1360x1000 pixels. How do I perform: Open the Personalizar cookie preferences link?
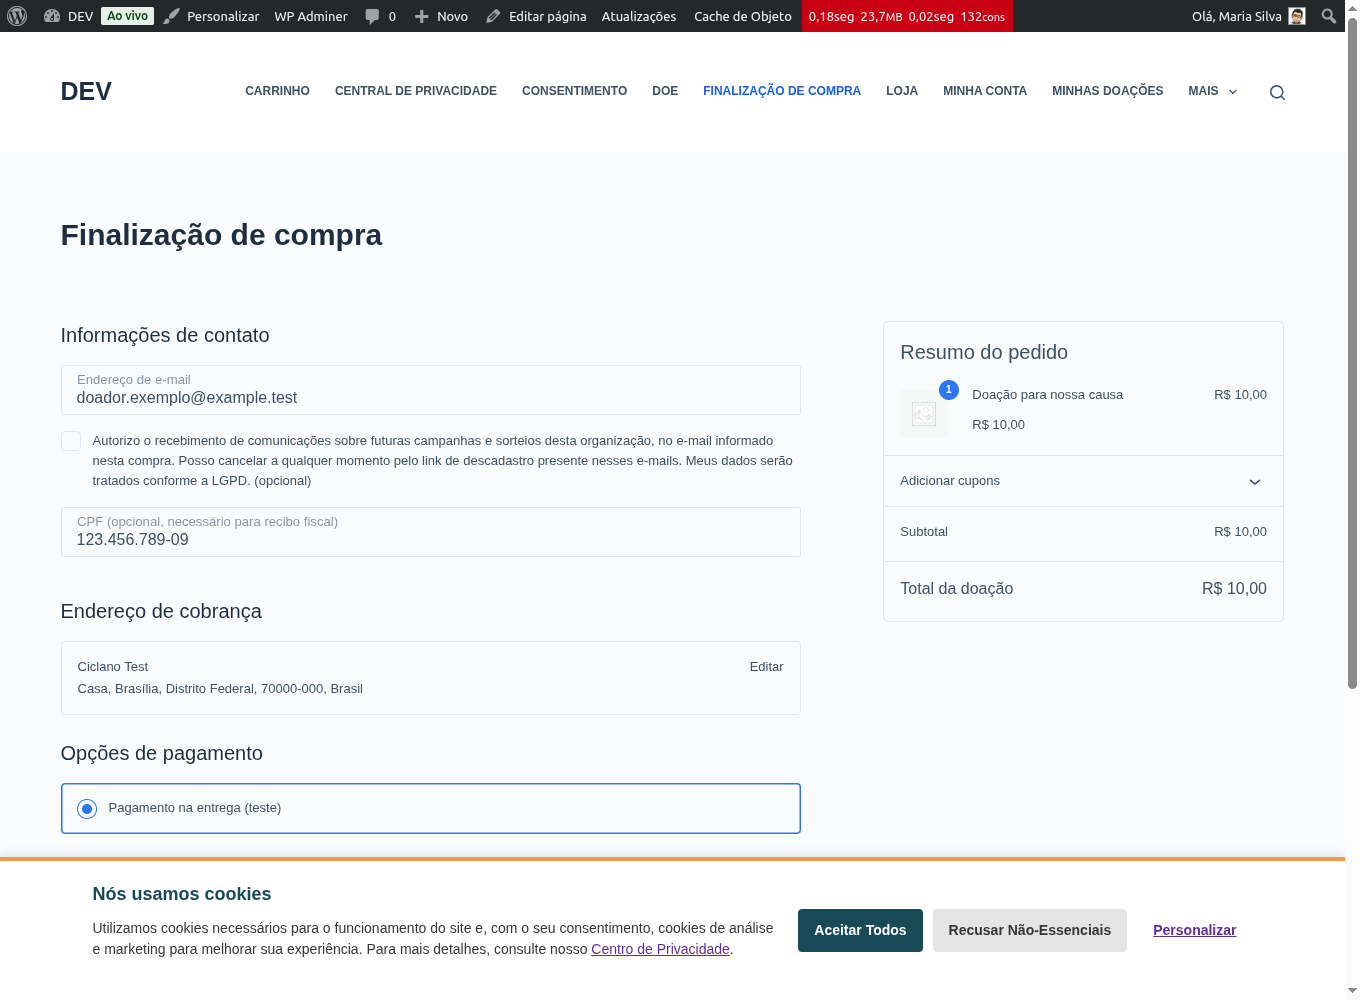coord(1194,930)
